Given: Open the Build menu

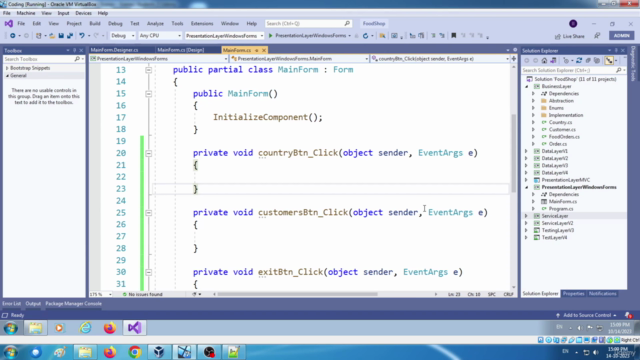Looking at the screenshot, I should click(95, 24).
